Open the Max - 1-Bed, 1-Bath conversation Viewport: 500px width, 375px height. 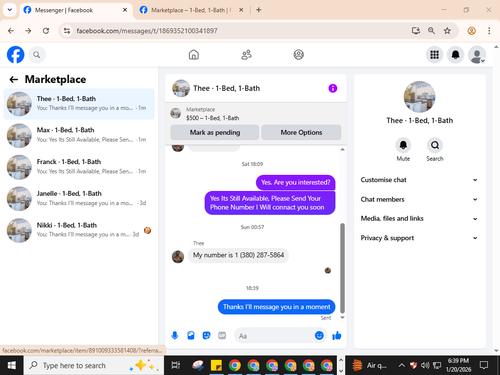click(x=79, y=135)
